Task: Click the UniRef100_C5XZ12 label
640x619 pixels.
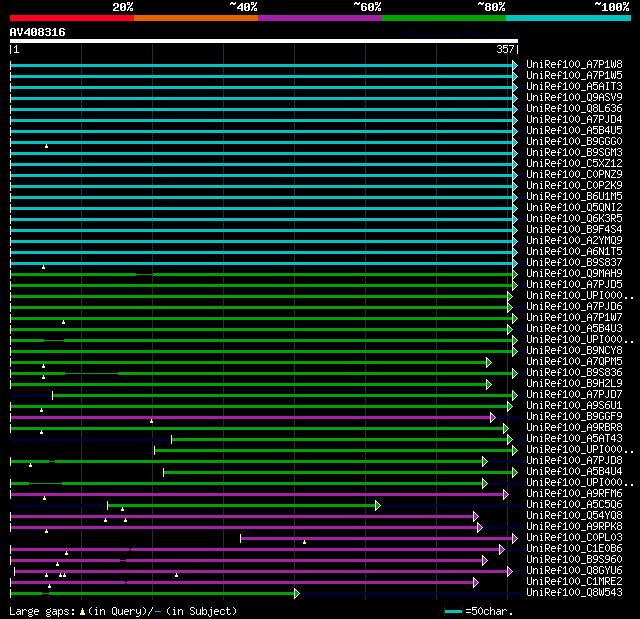Action: pyautogui.click(x=574, y=164)
